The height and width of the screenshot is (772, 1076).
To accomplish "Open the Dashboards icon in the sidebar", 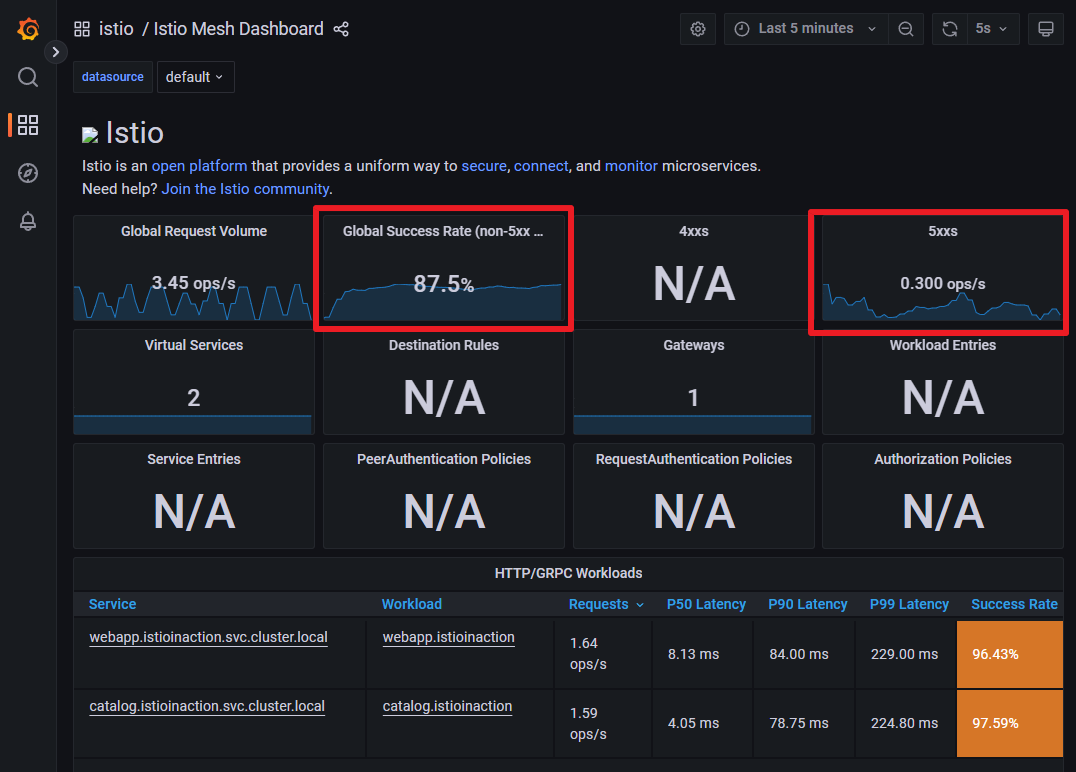I will click(x=27, y=125).
